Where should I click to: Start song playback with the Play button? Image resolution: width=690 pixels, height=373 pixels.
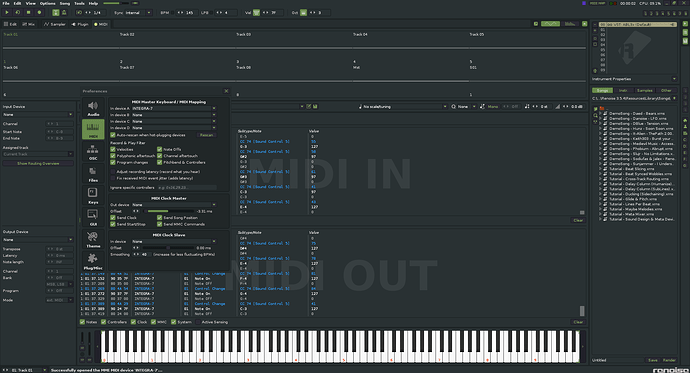pos(7,12)
